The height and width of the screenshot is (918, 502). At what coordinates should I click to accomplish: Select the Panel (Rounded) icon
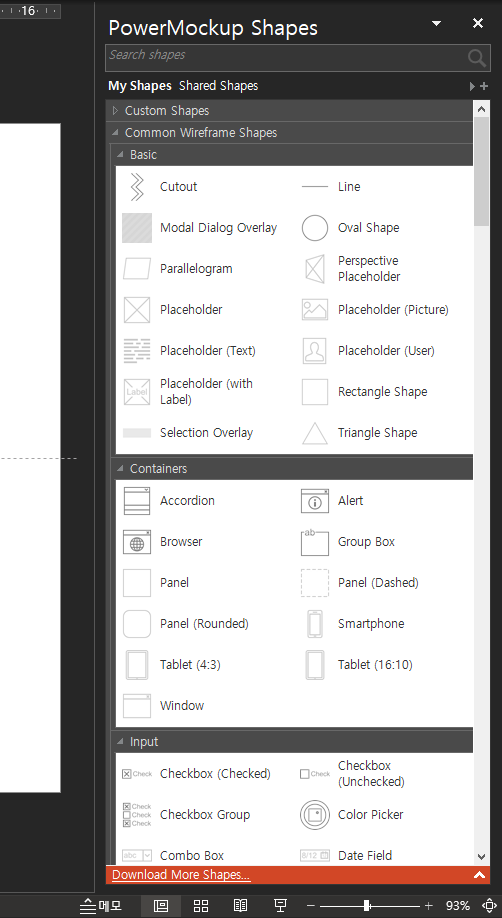136,624
